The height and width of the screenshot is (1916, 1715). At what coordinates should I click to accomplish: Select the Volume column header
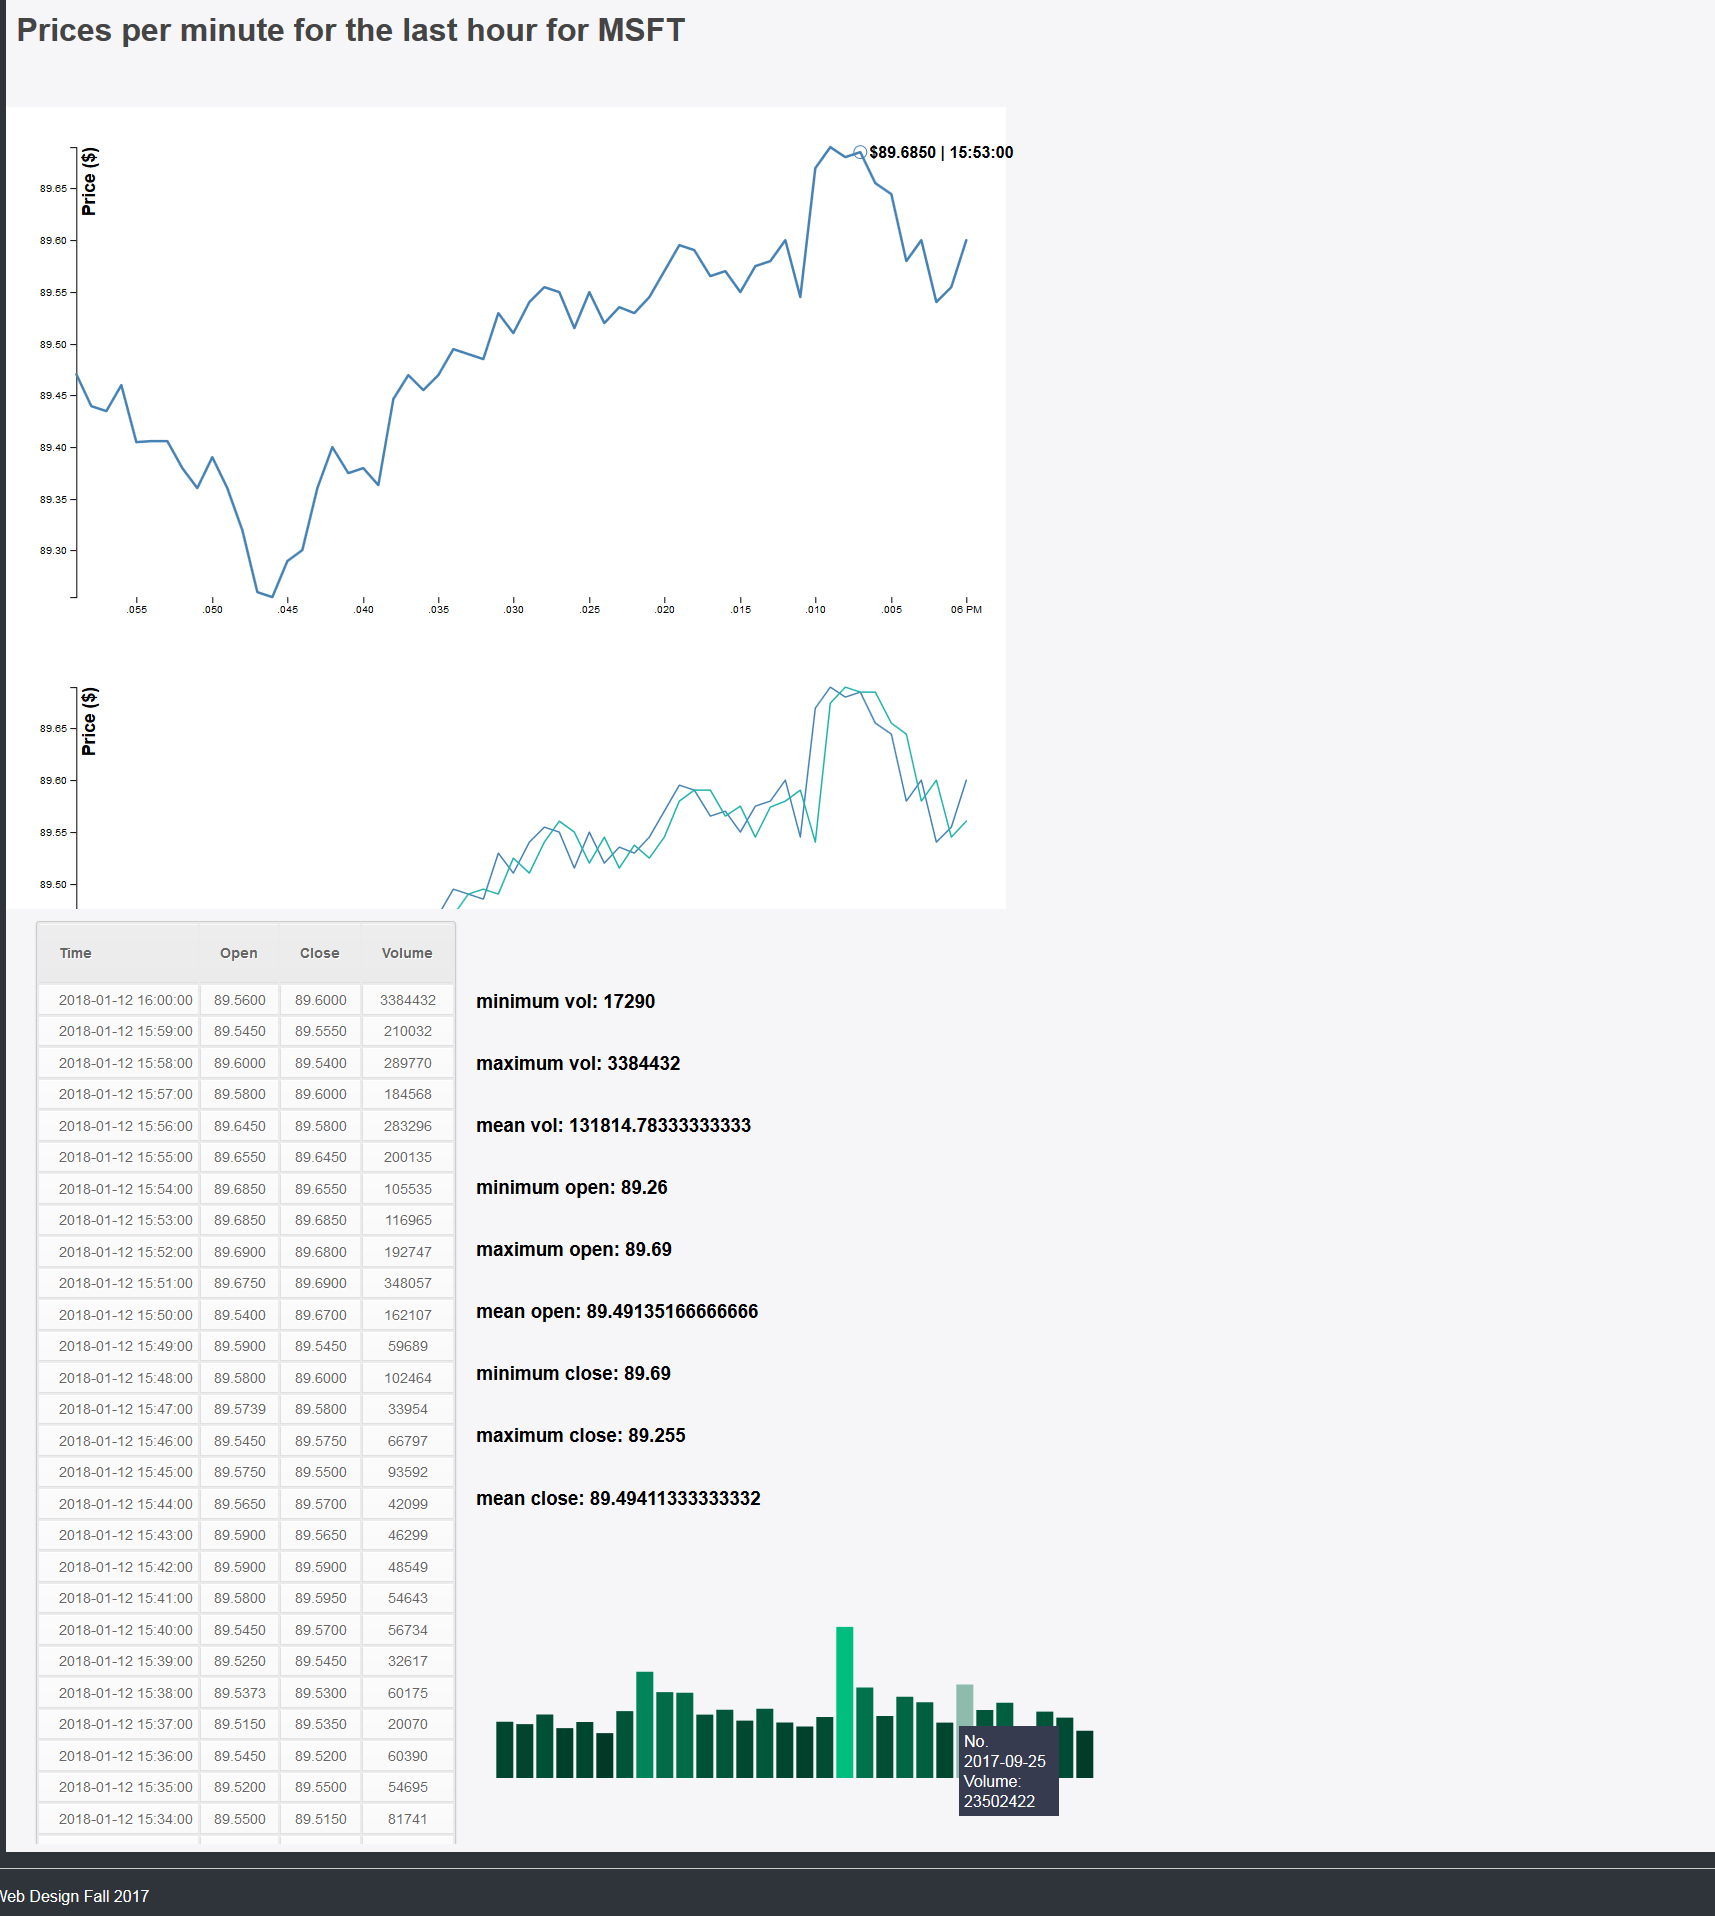pyautogui.click(x=407, y=953)
